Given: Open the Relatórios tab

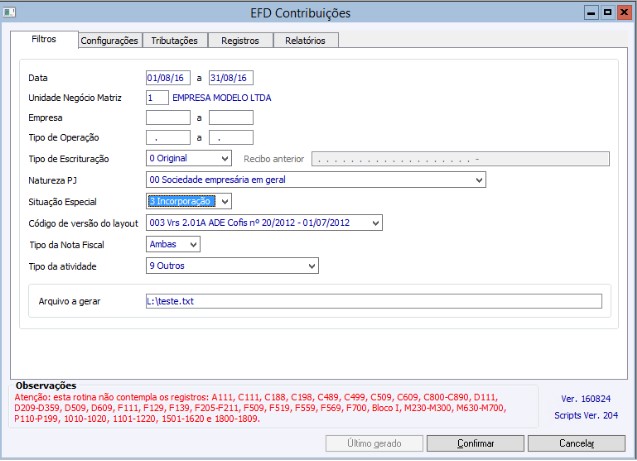Looking at the screenshot, I should (x=305, y=41).
